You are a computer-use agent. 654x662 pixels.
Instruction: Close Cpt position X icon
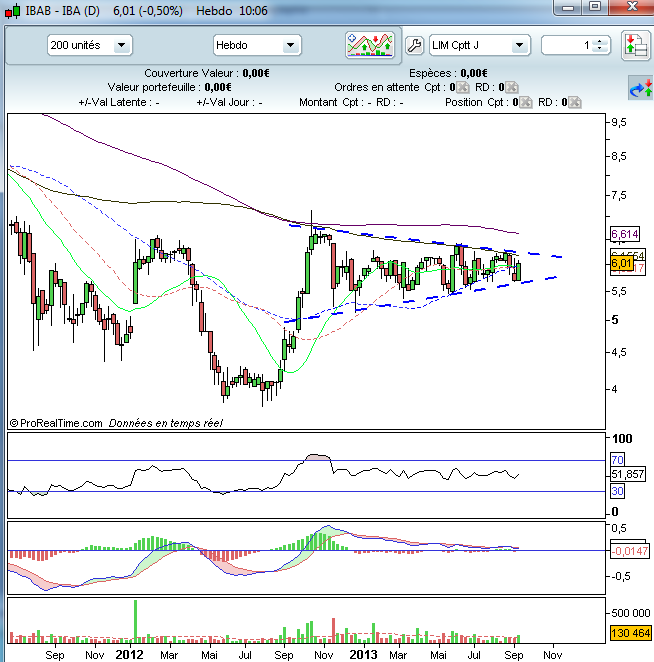coord(525,102)
